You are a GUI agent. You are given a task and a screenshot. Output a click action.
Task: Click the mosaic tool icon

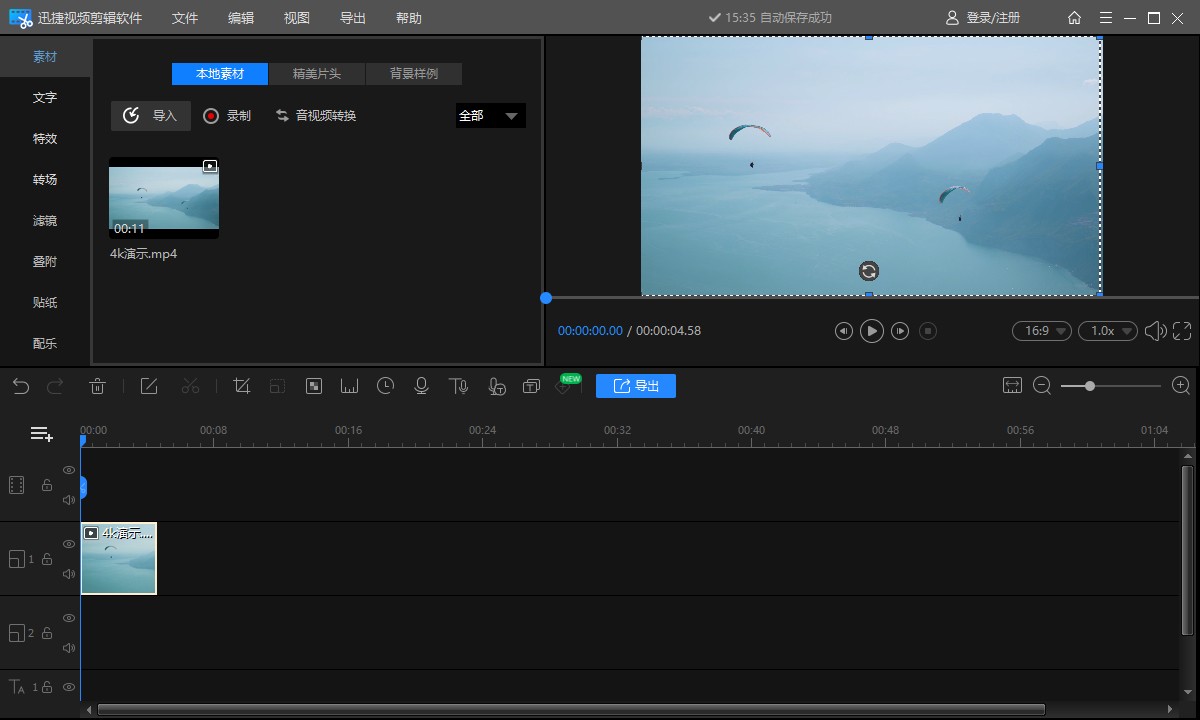314,386
